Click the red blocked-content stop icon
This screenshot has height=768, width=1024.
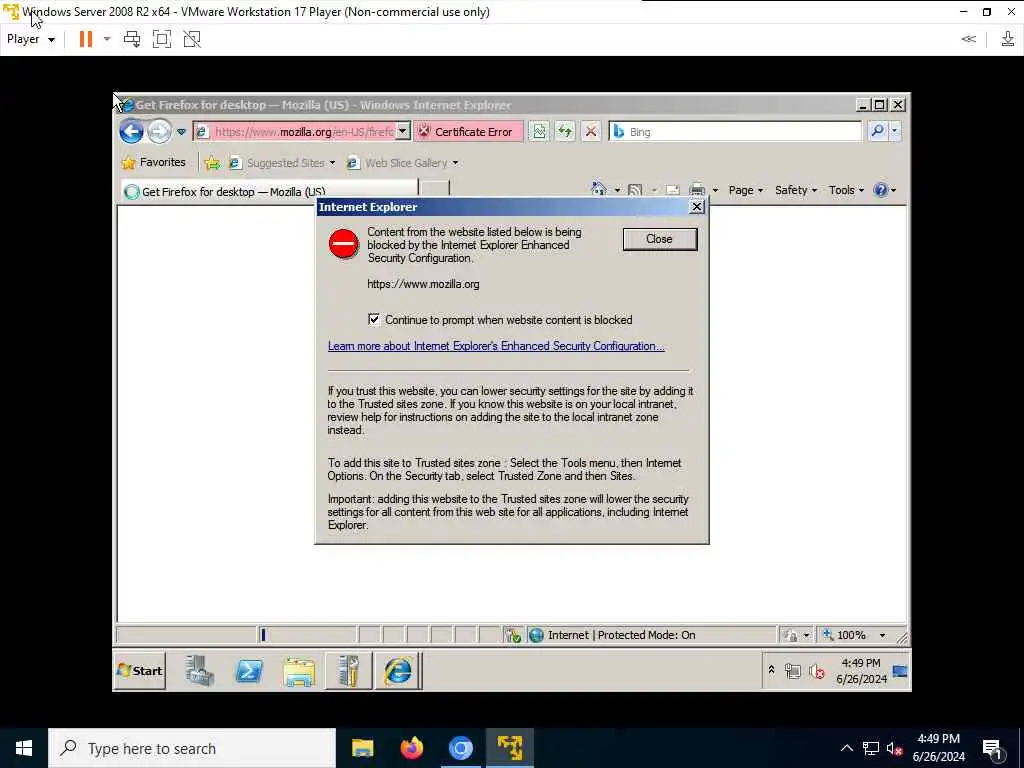tap(344, 244)
